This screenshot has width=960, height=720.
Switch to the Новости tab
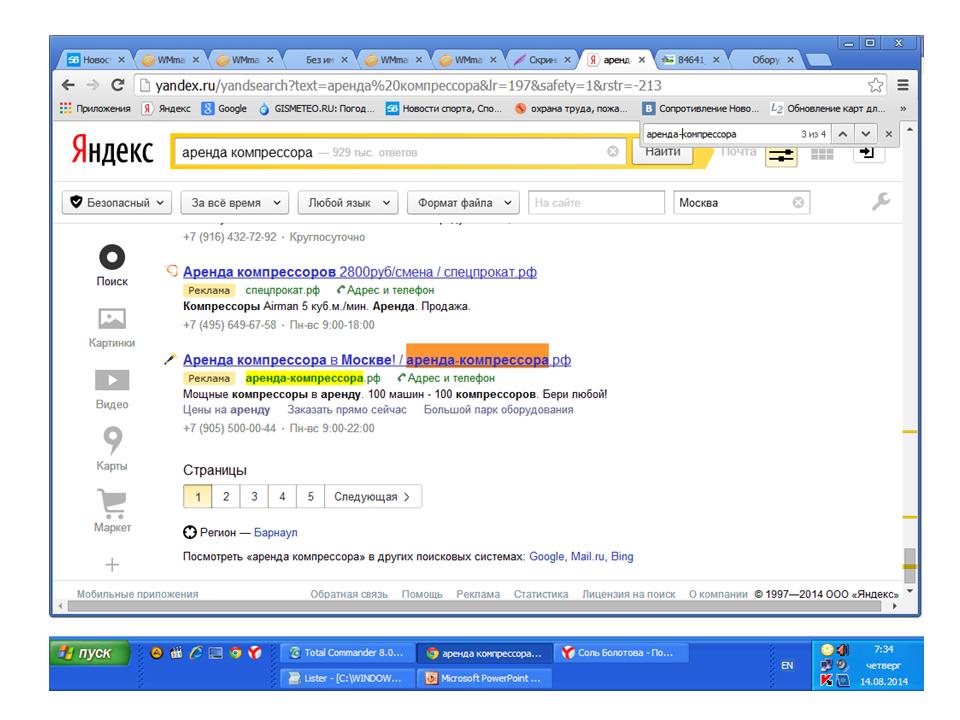click(96, 59)
